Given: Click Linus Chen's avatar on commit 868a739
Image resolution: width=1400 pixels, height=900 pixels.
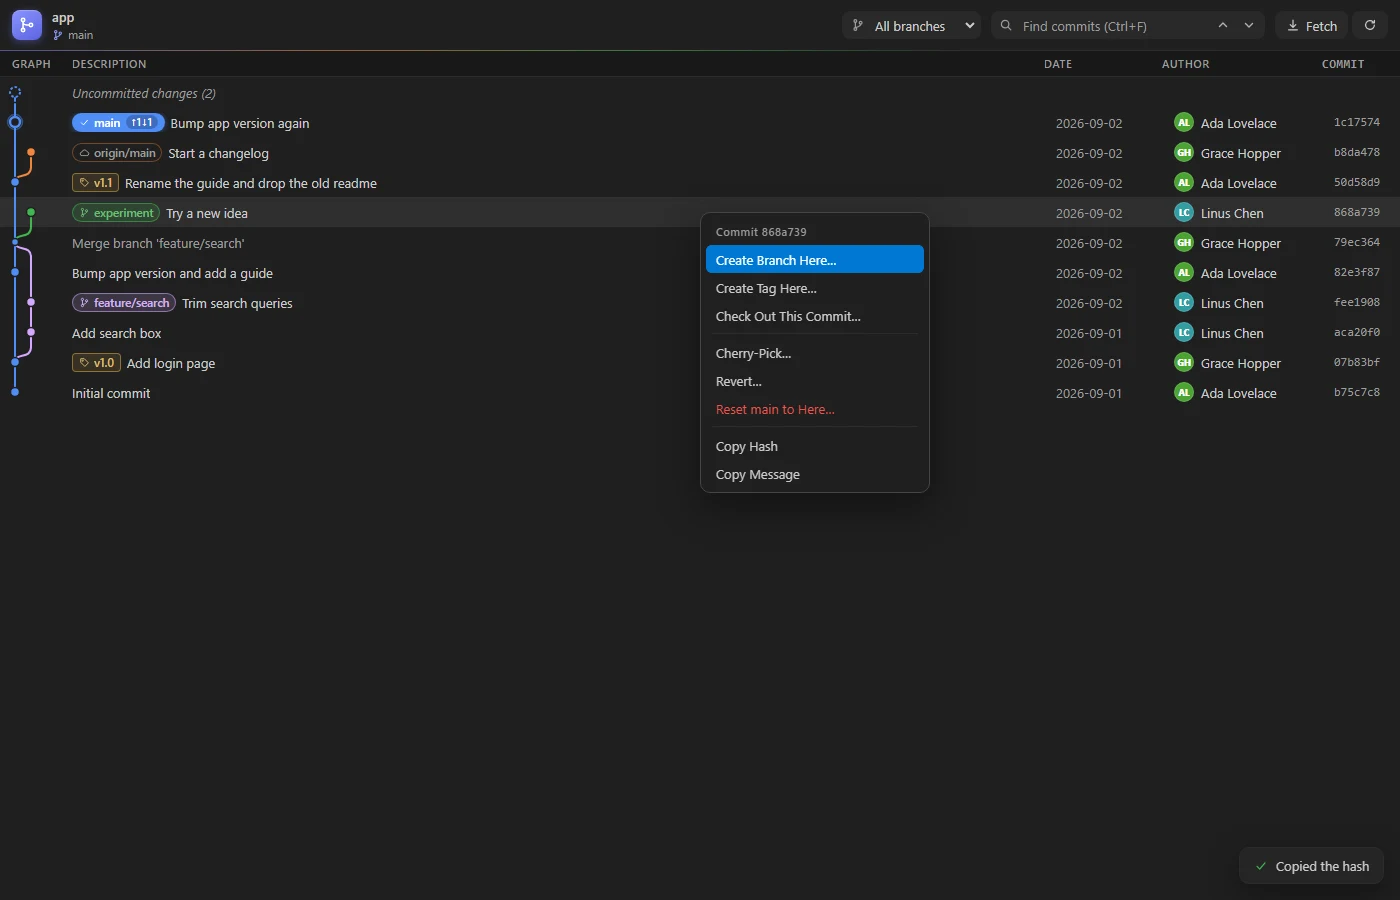Looking at the screenshot, I should [1184, 213].
